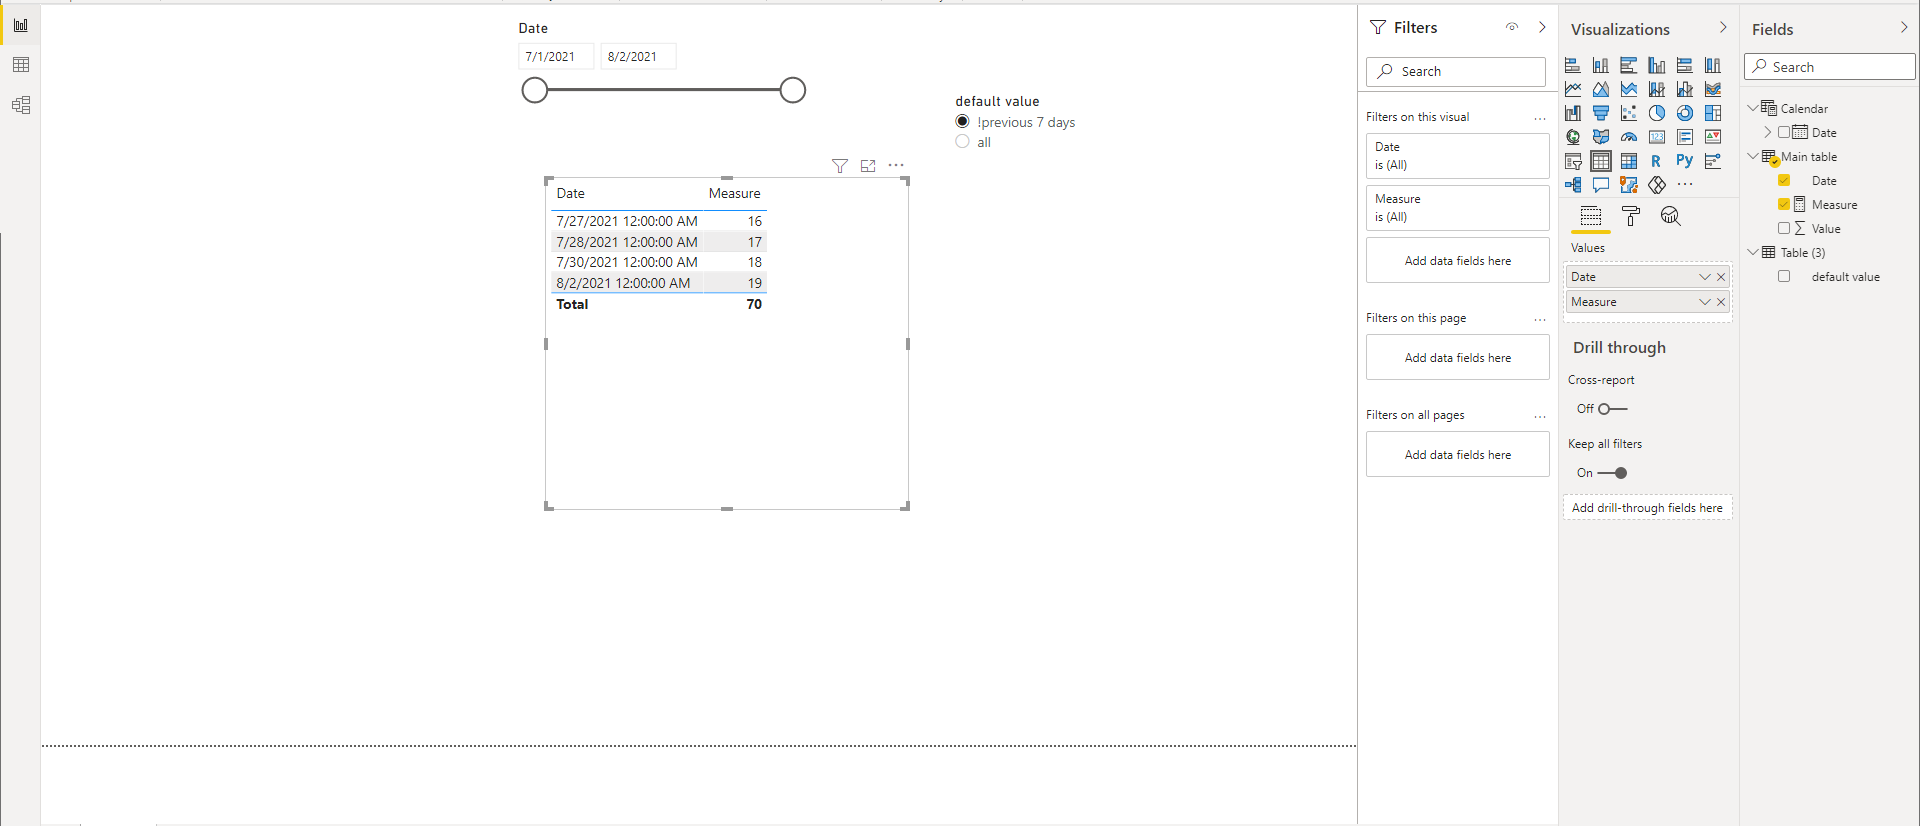Screen dimensions: 1920x826
Task: Select the gauge visualization
Action: point(1629,137)
